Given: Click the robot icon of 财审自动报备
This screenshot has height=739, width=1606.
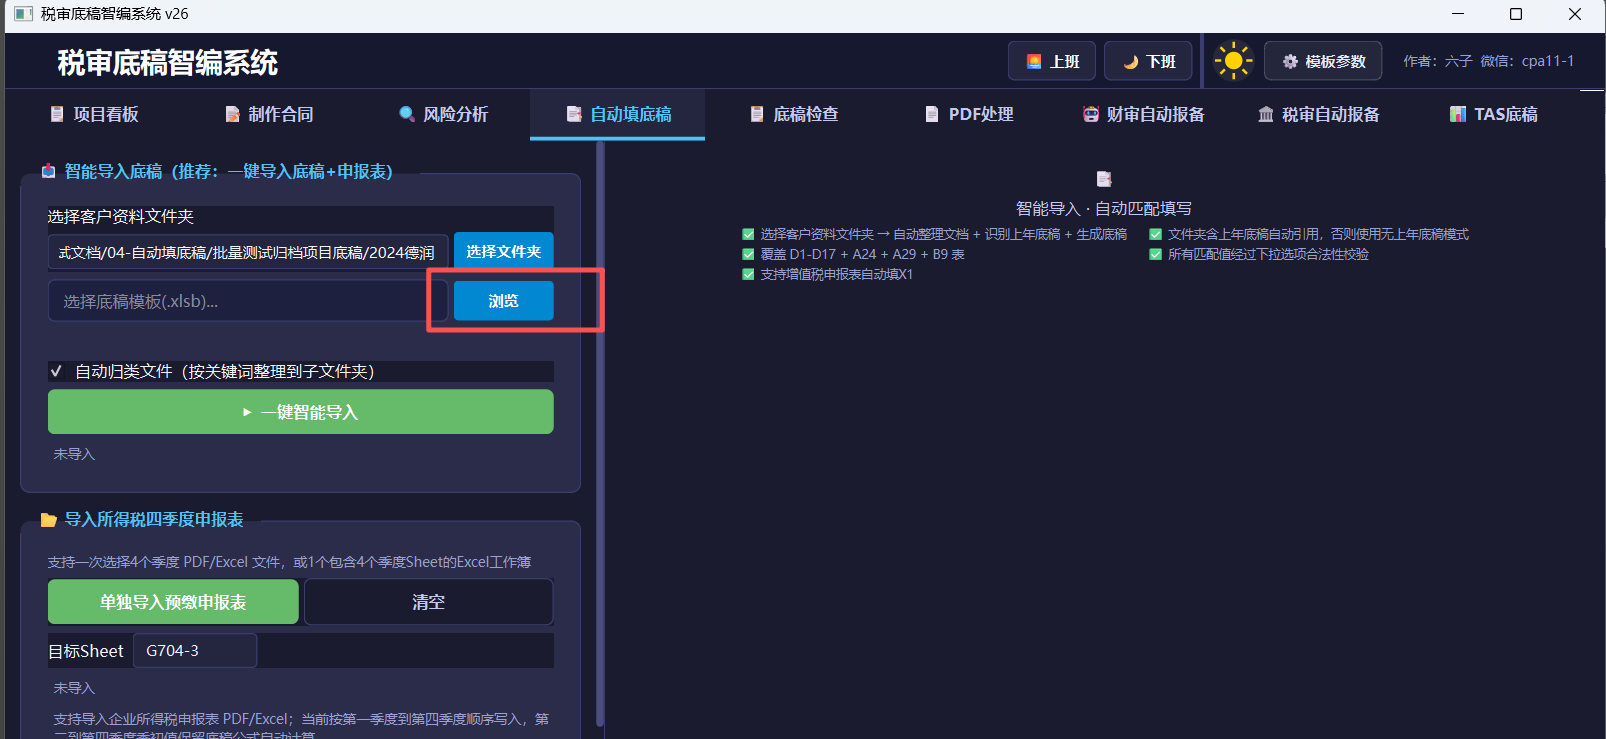Looking at the screenshot, I should coord(1090,114).
